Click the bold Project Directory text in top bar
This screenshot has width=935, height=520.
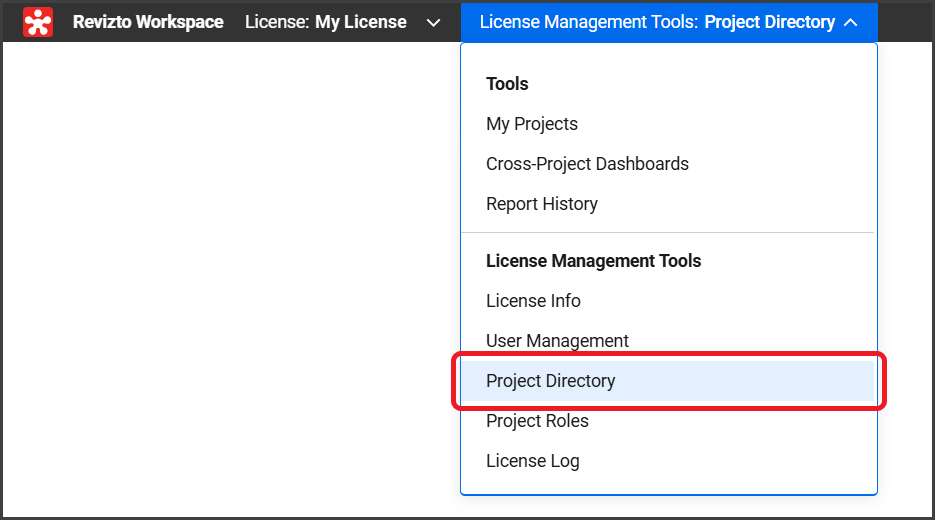tap(769, 22)
